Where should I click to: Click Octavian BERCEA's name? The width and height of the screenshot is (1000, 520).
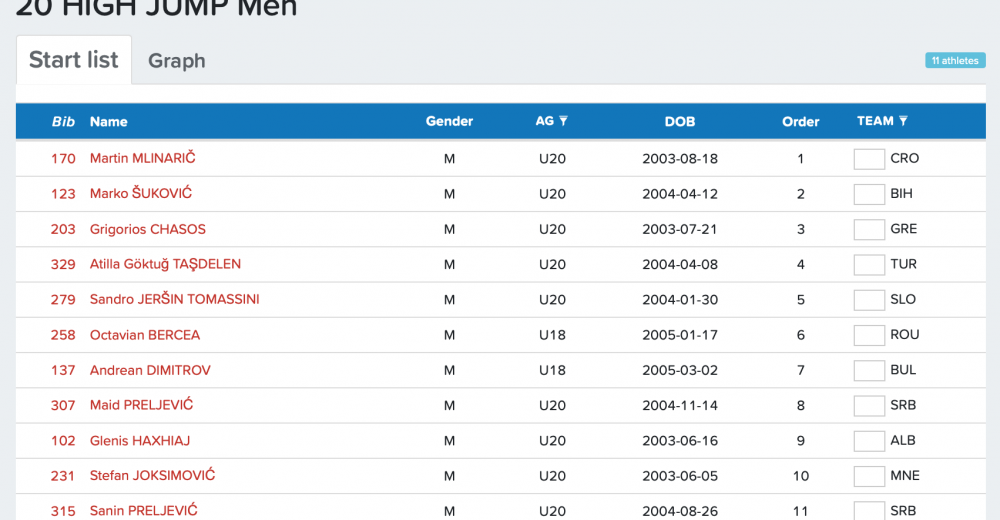(x=145, y=335)
